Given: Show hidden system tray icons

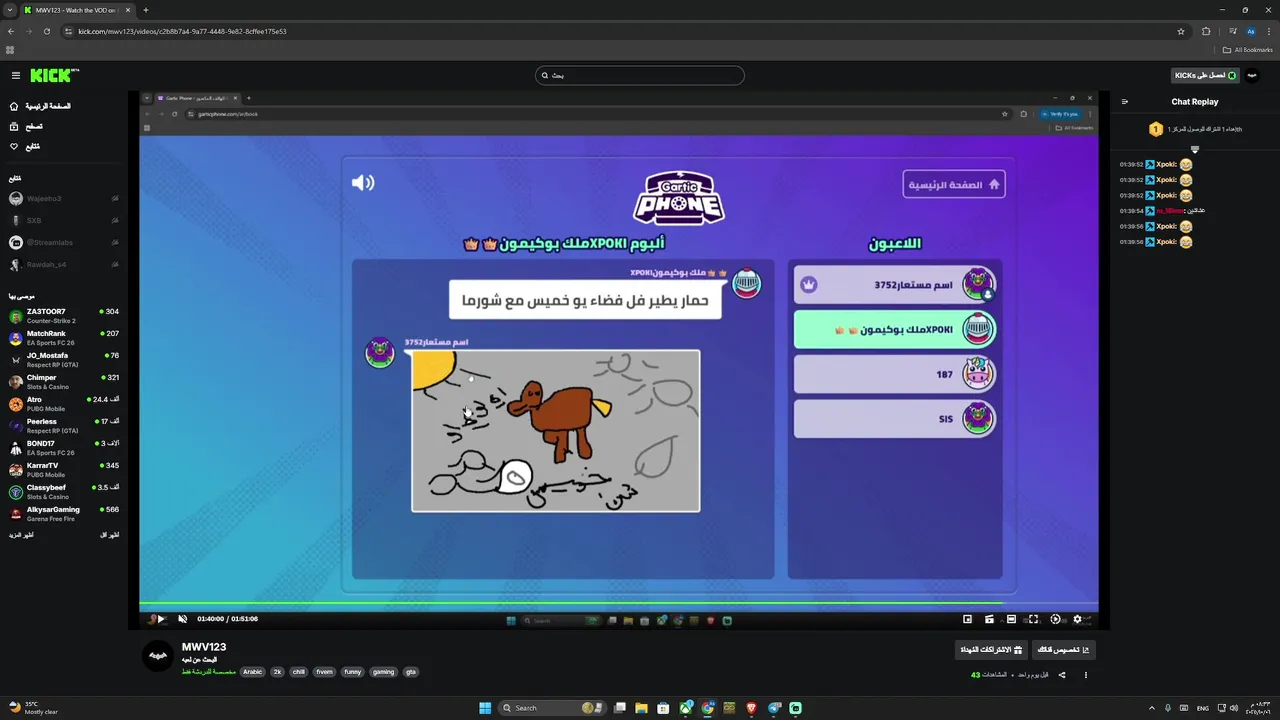Looking at the screenshot, I should 1151,708.
